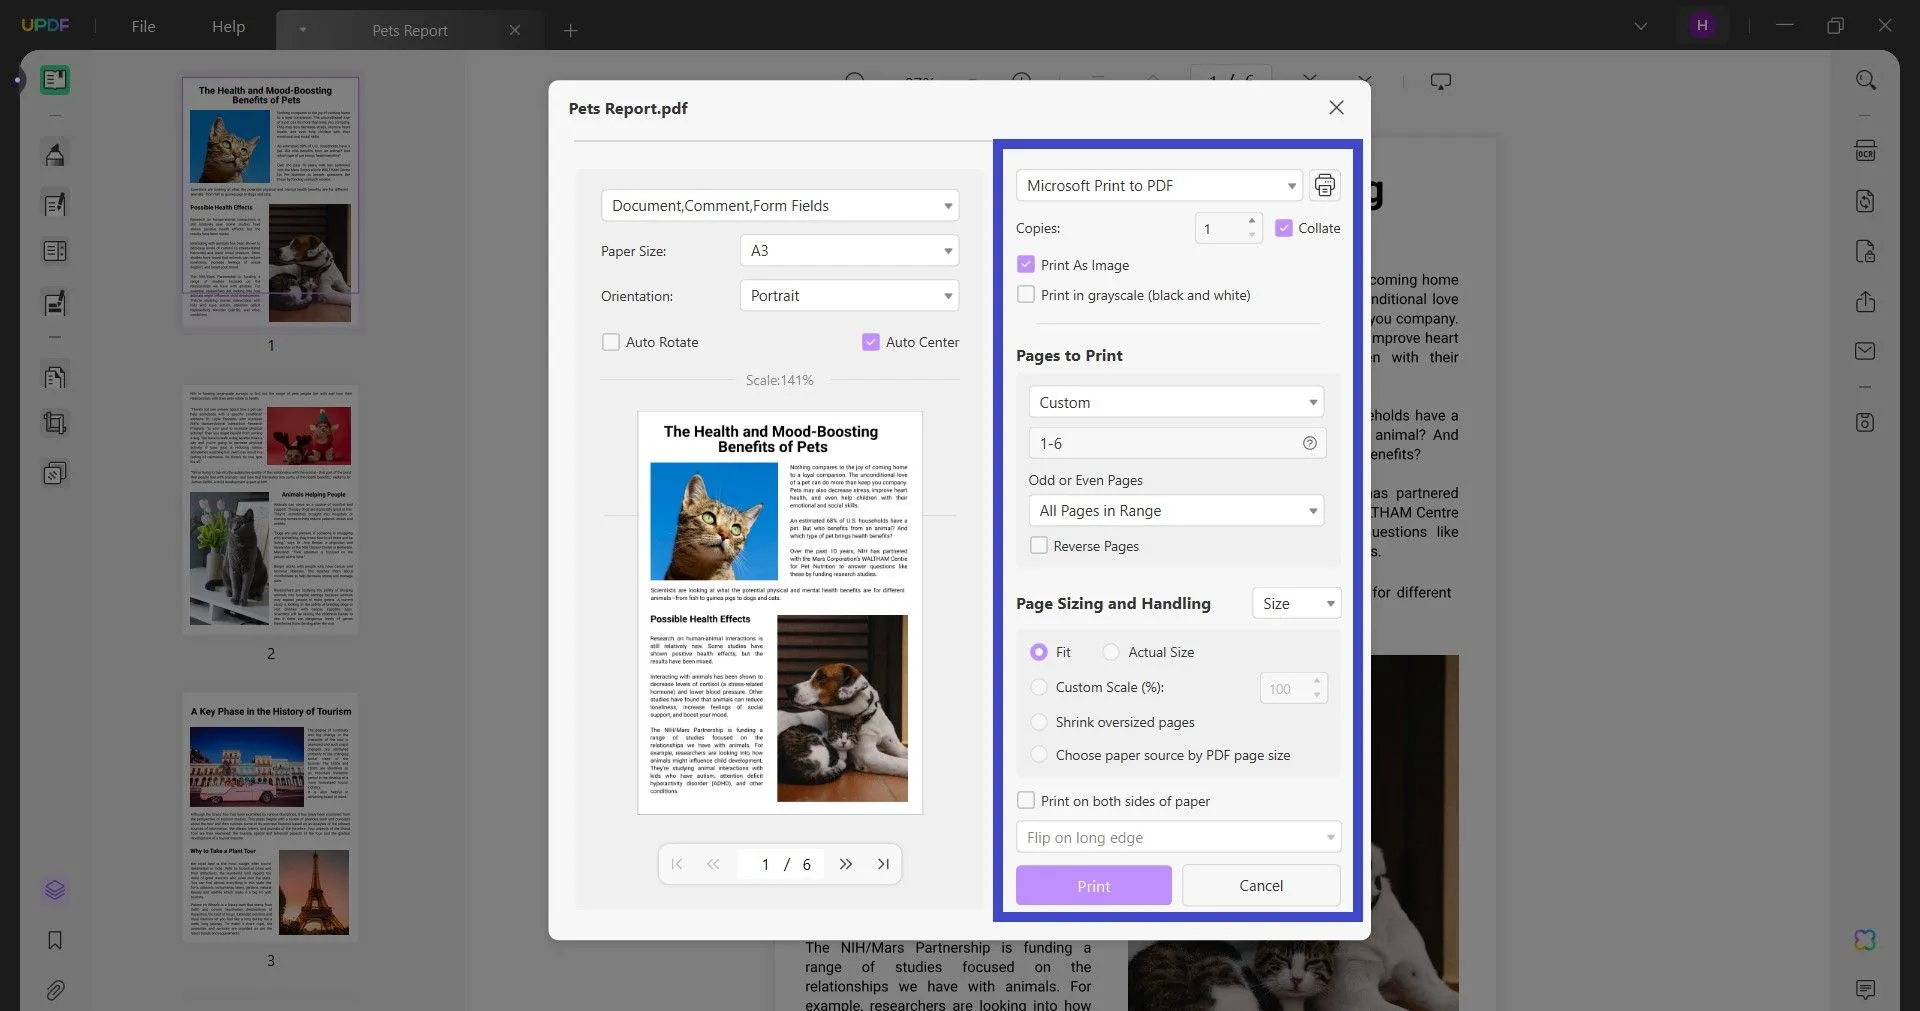Open the Size handling mode dropdown
This screenshot has height=1011, width=1920.
(1297, 603)
